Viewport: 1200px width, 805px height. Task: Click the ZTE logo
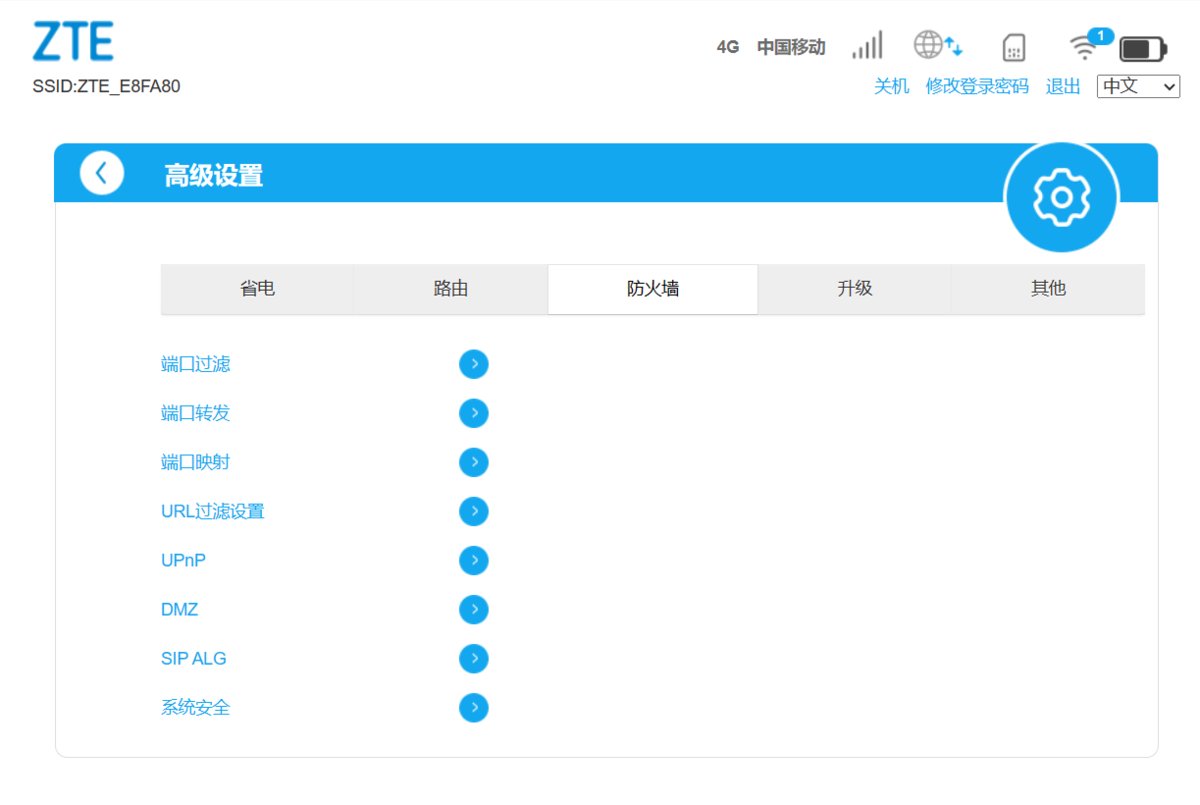73,42
